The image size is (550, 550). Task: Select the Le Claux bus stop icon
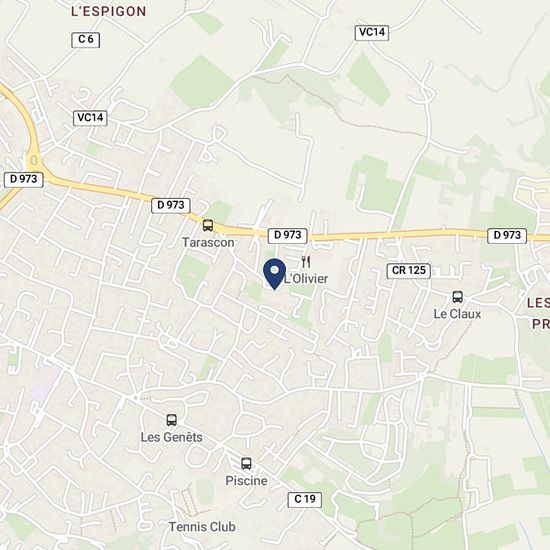click(457, 297)
